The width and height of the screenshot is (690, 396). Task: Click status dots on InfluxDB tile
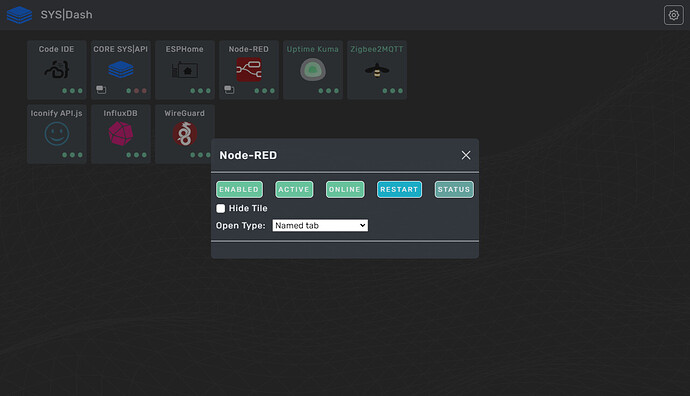pos(136,155)
